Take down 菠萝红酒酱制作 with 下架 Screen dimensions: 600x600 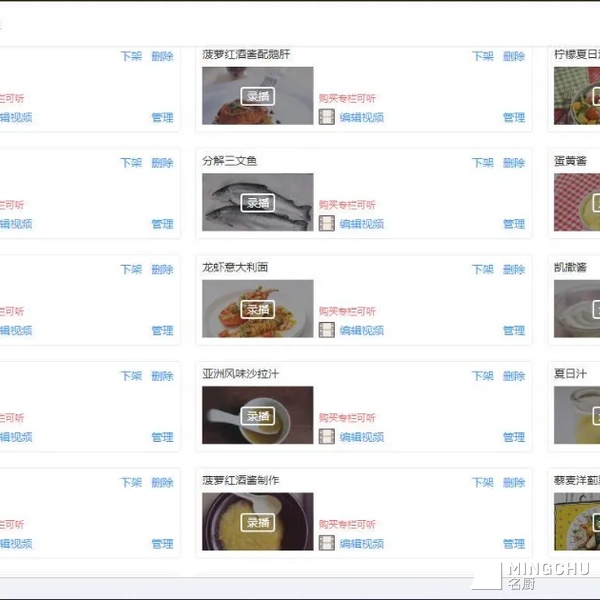click(483, 482)
